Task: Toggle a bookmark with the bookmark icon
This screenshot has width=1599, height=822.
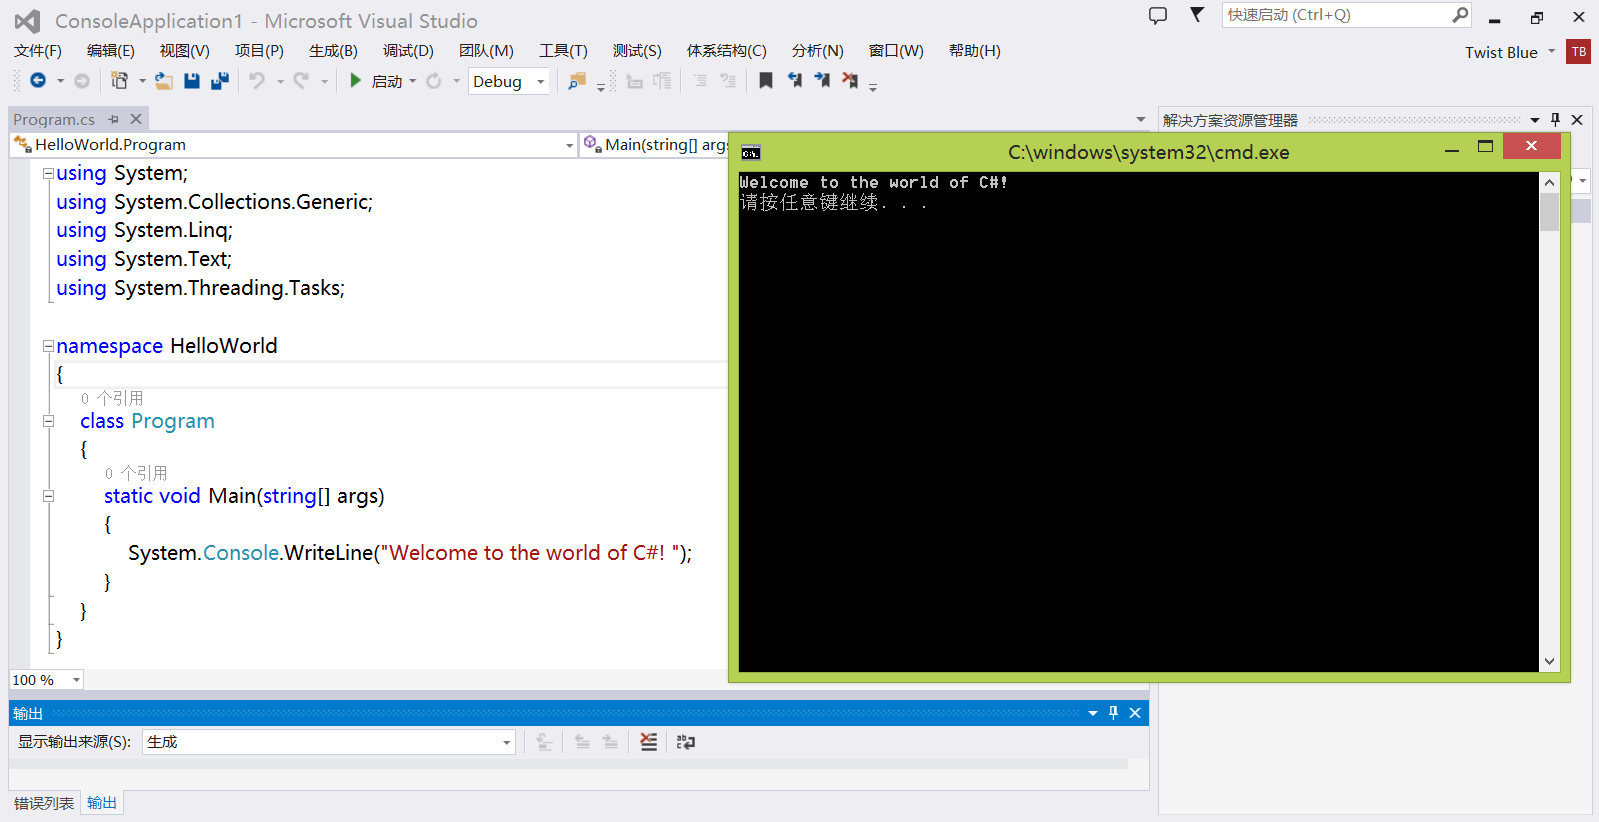Action: point(766,81)
